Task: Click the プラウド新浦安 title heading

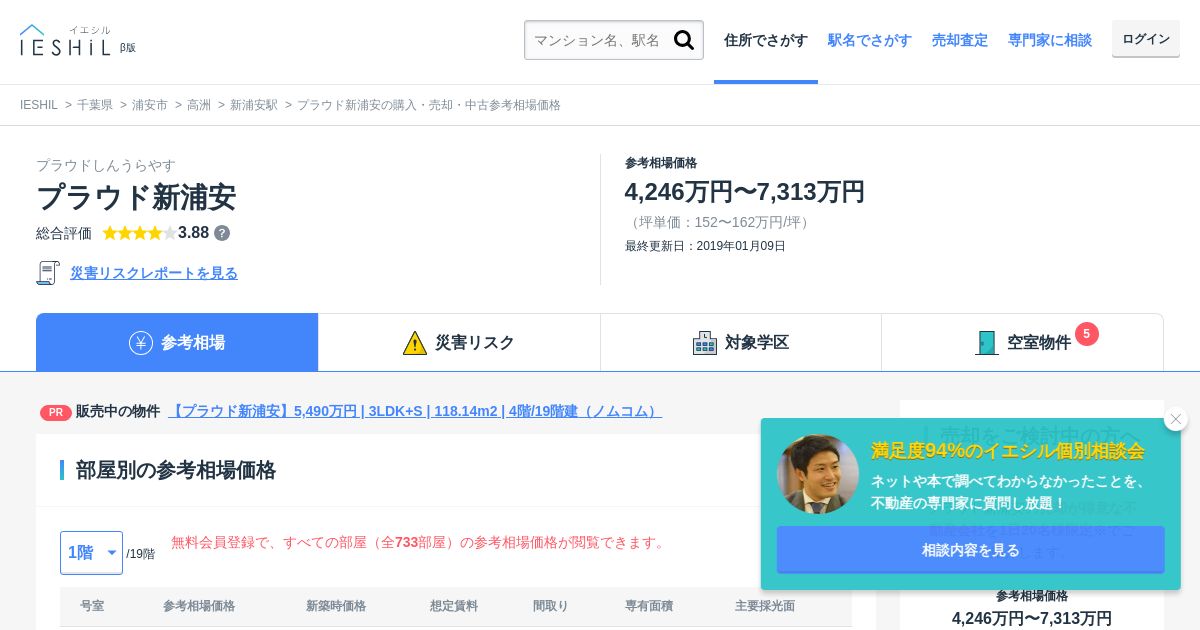Action: pos(136,197)
